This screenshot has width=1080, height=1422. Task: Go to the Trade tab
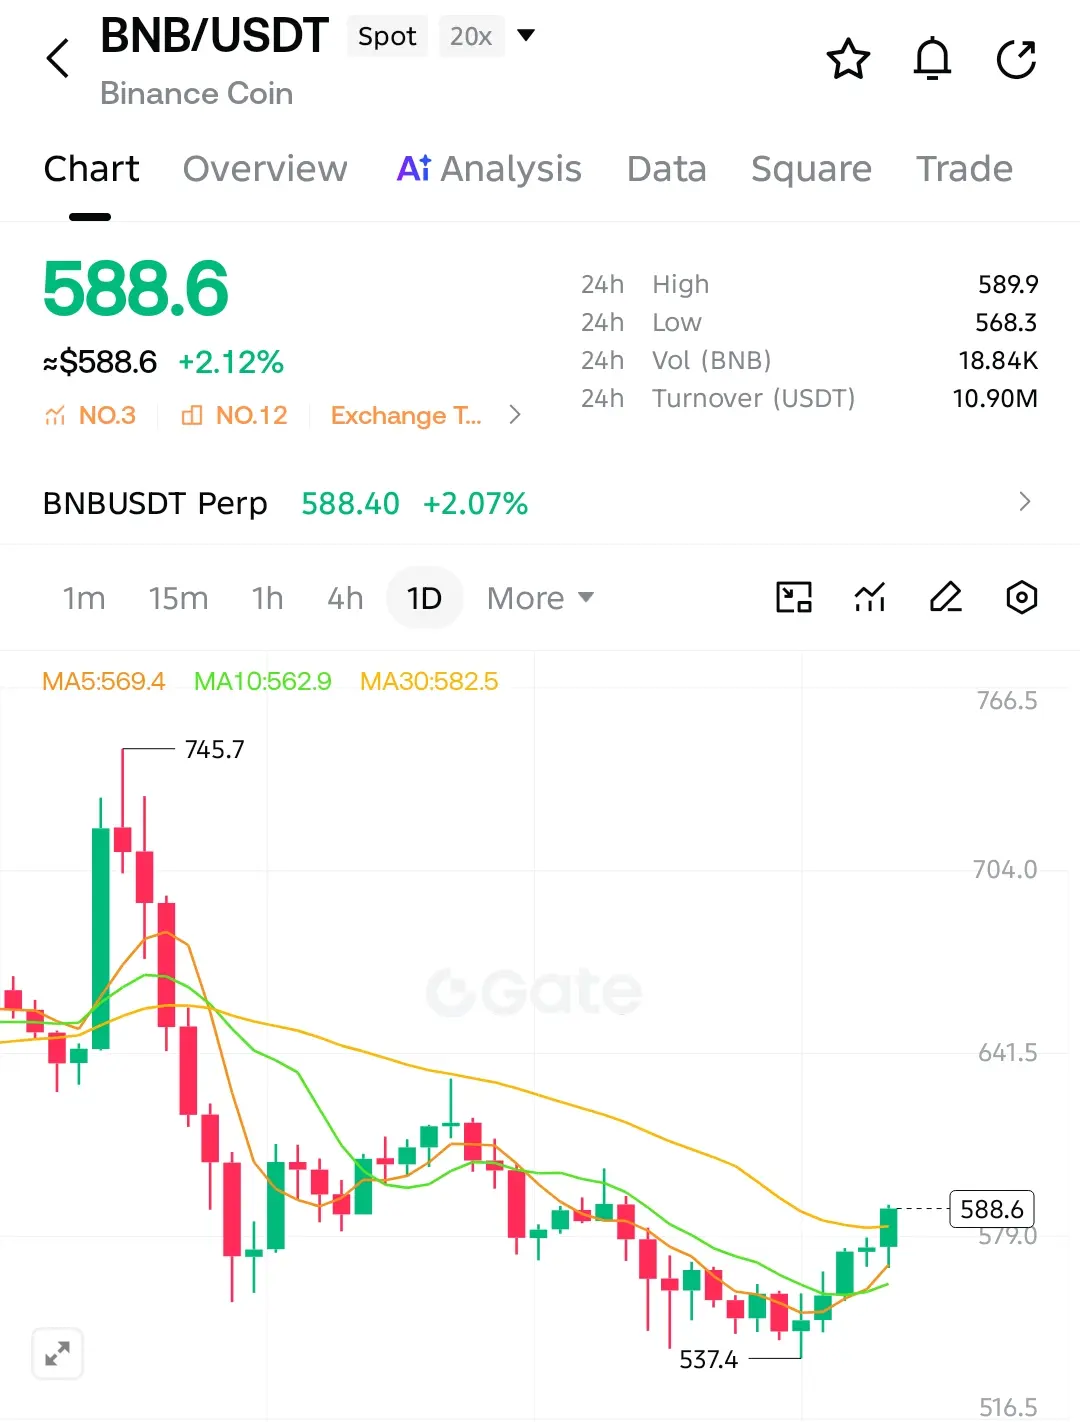[x=964, y=169]
